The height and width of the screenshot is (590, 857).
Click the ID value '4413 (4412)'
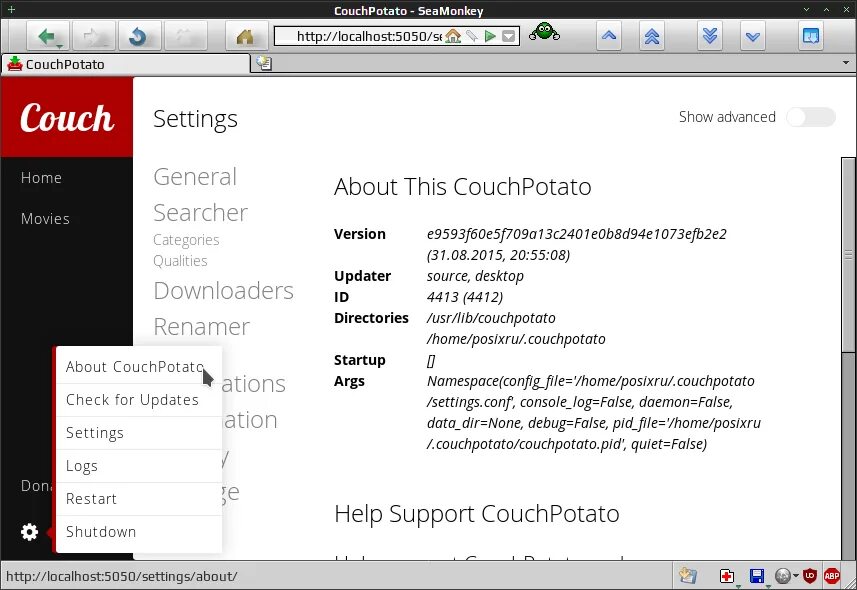pyautogui.click(x=465, y=297)
